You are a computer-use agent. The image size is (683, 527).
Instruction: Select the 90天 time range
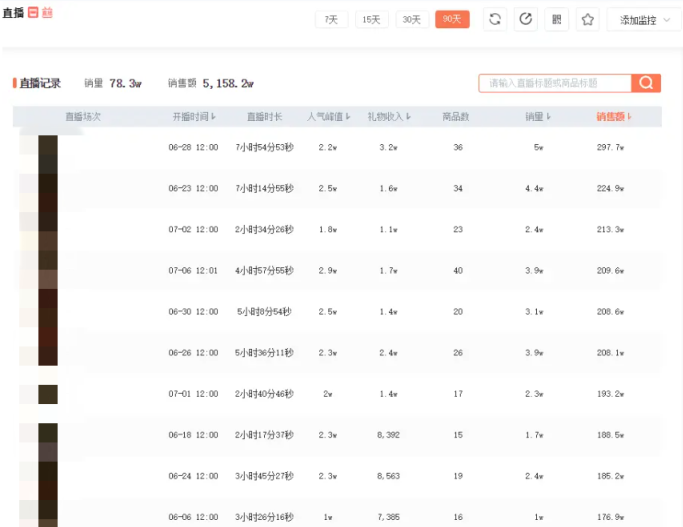pos(452,19)
